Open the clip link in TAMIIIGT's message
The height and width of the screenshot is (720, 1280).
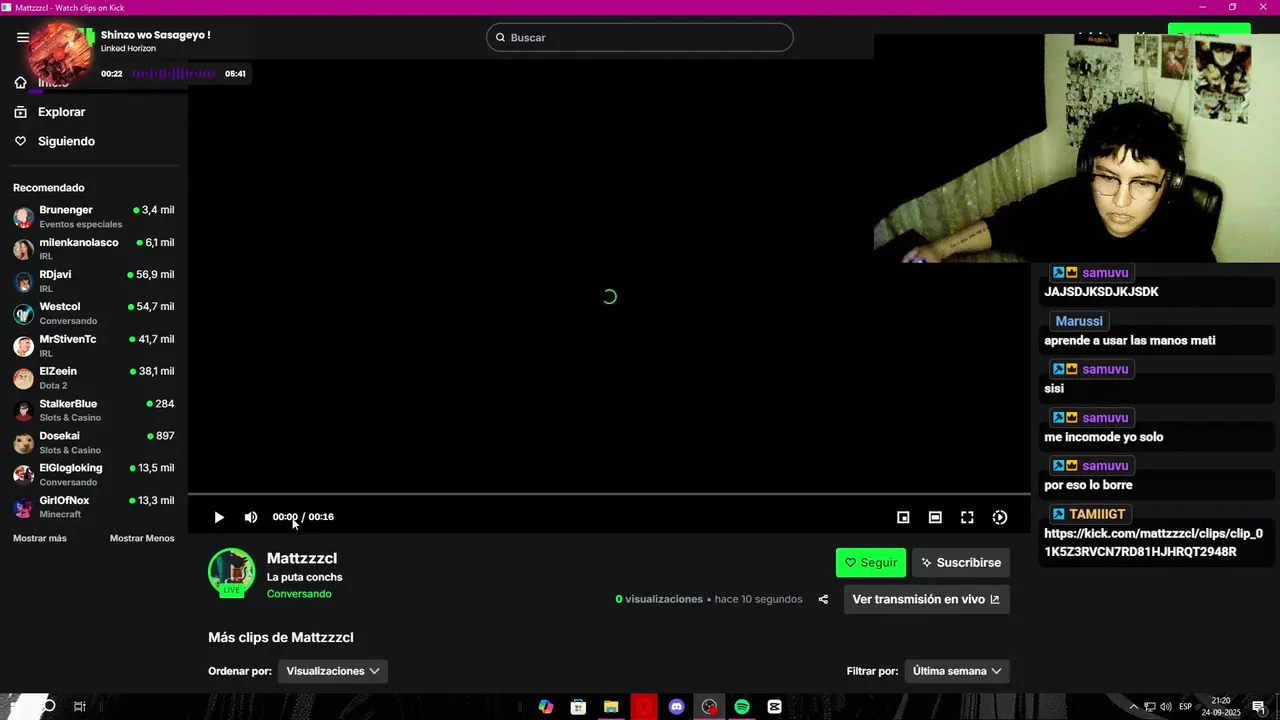pos(1153,543)
